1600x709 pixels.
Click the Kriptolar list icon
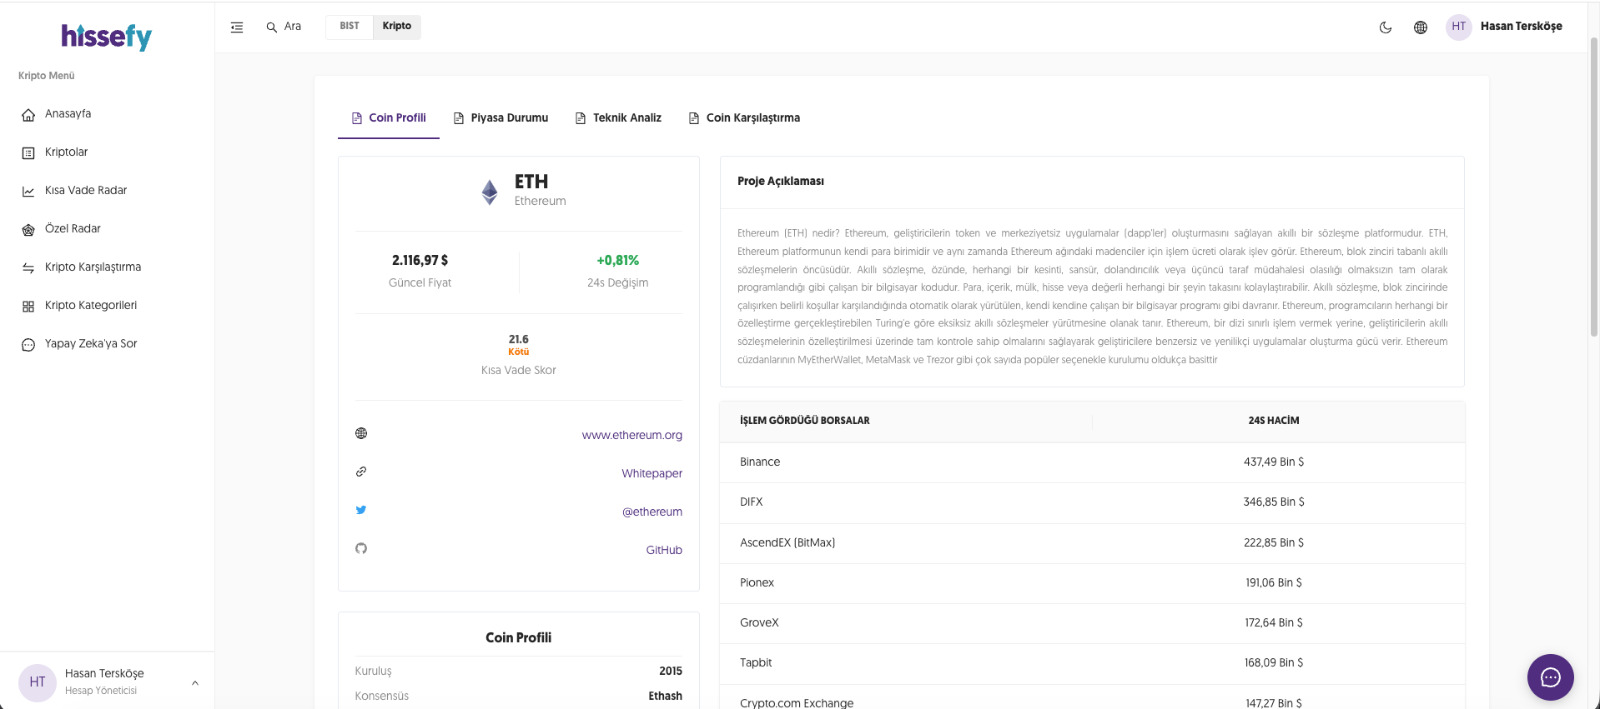click(28, 153)
